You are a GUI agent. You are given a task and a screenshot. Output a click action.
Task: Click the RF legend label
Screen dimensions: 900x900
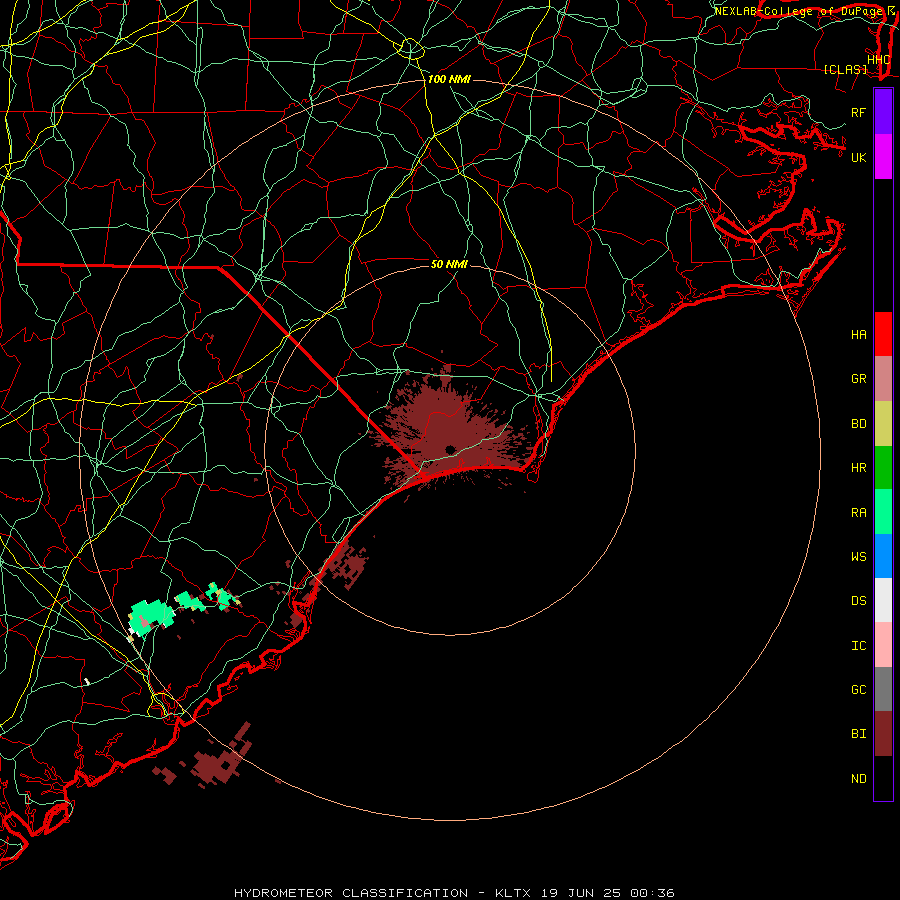[858, 112]
